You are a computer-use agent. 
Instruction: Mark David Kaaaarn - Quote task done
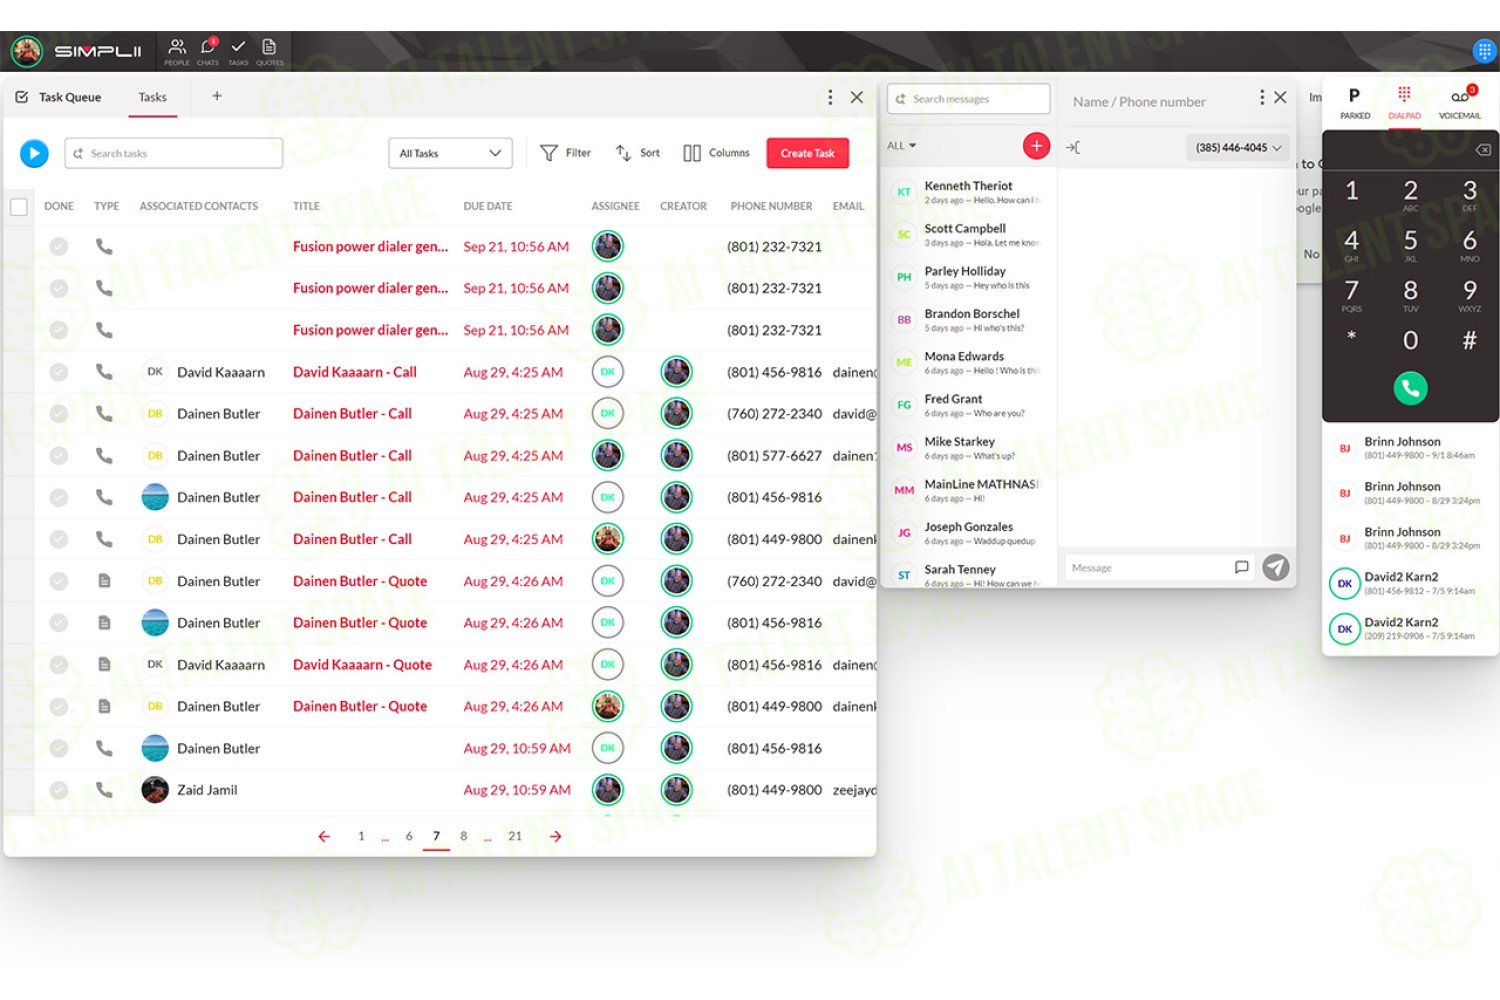[59, 664]
